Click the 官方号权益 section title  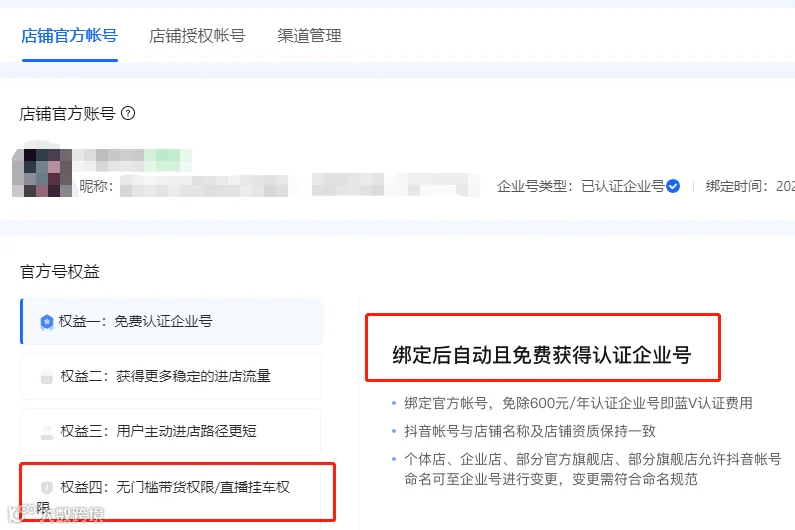pyautogui.click(x=60, y=271)
